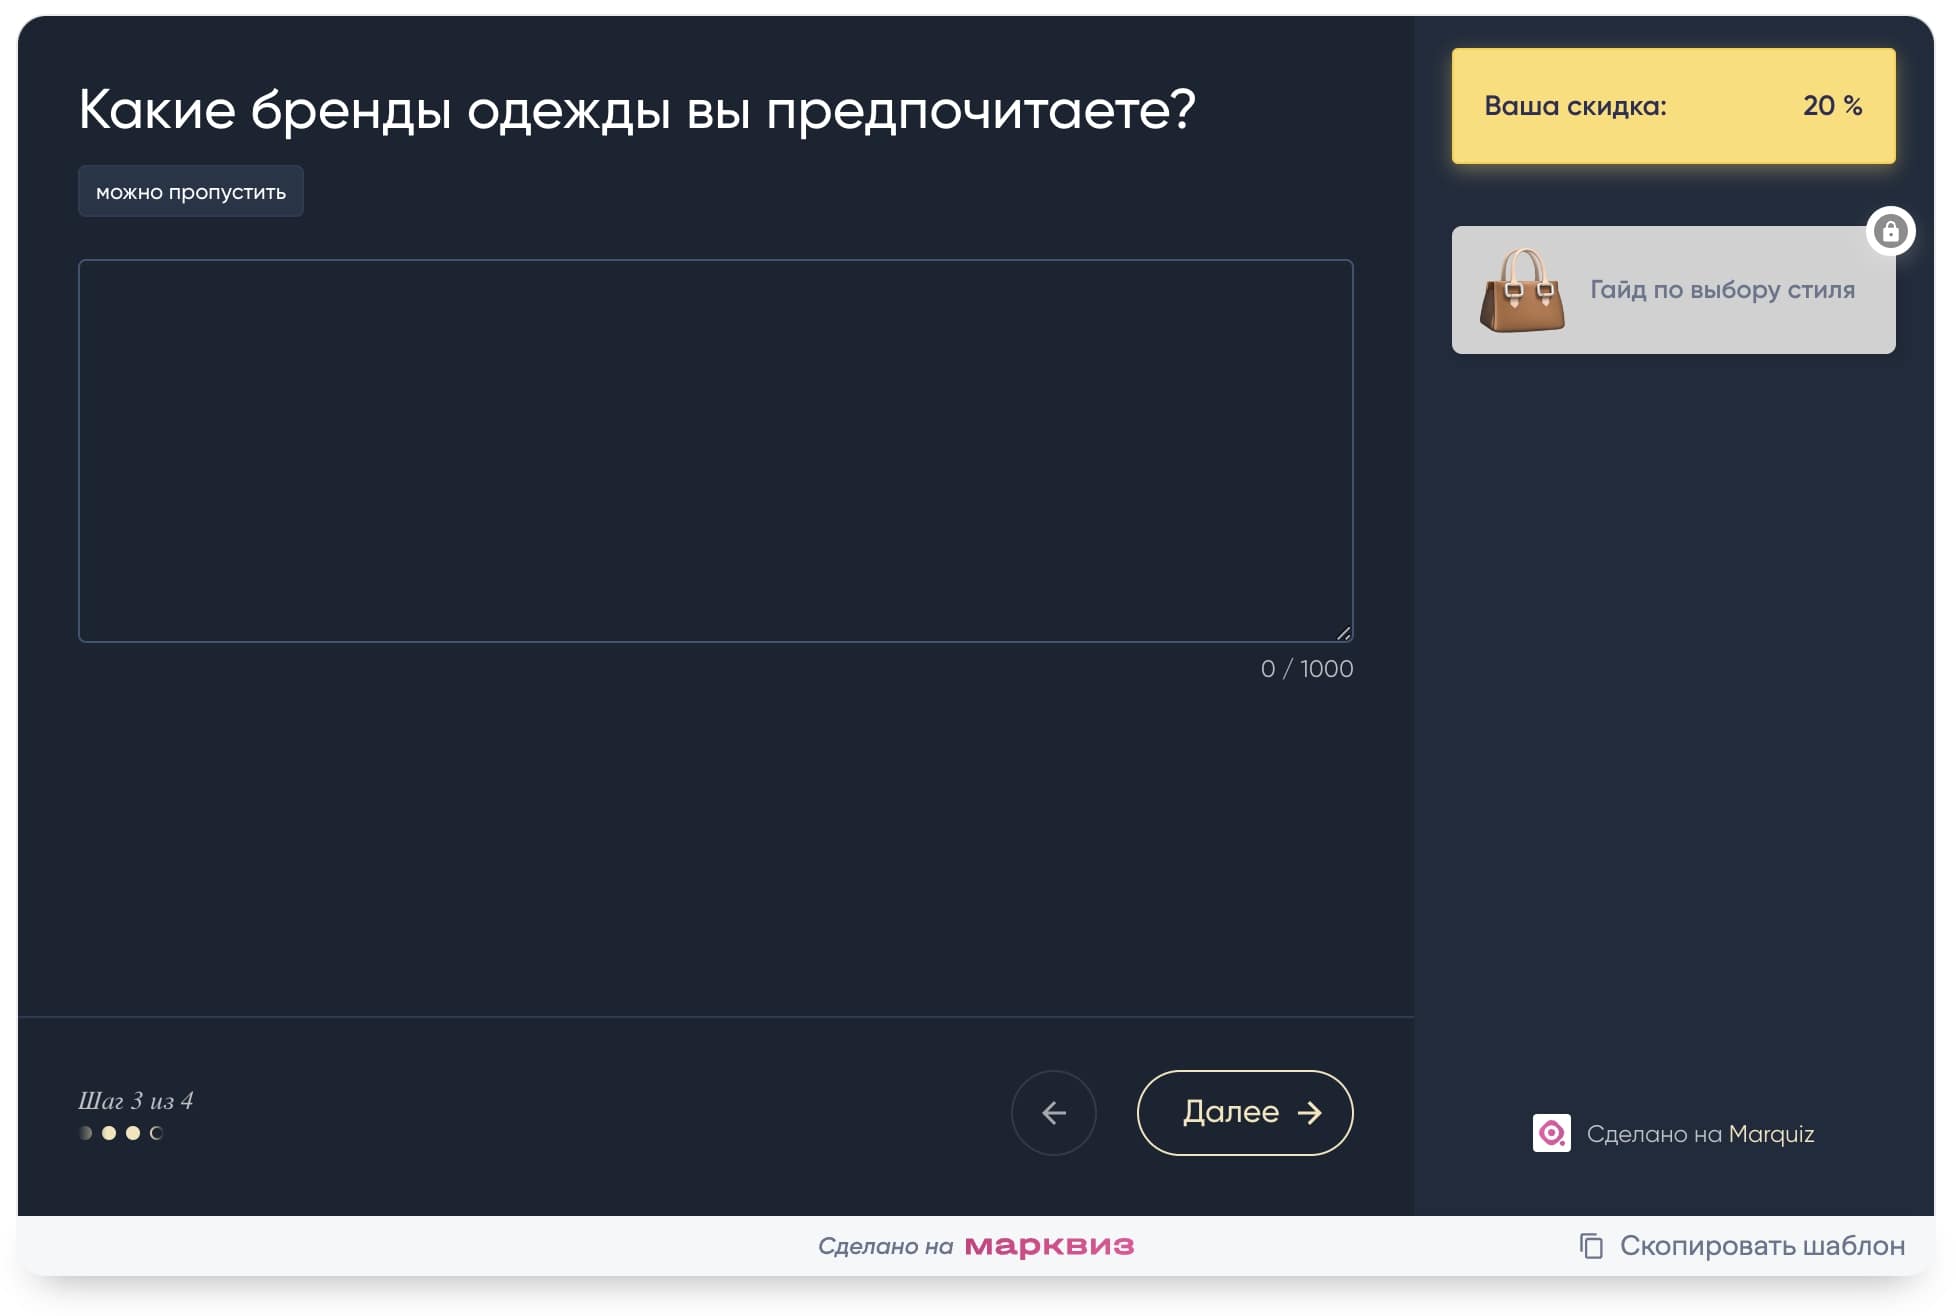Select the fourth progress dot
The image size is (1956, 1316).
[156, 1133]
